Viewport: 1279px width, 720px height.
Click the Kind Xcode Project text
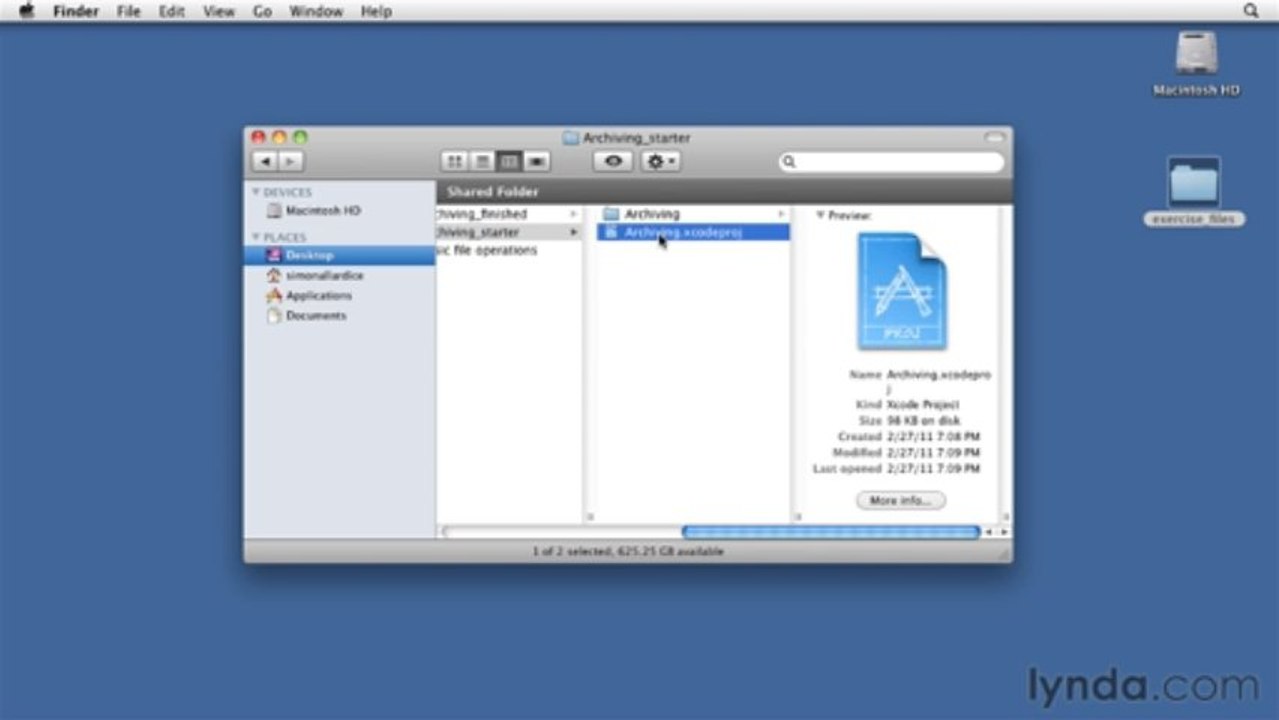pos(908,405)
